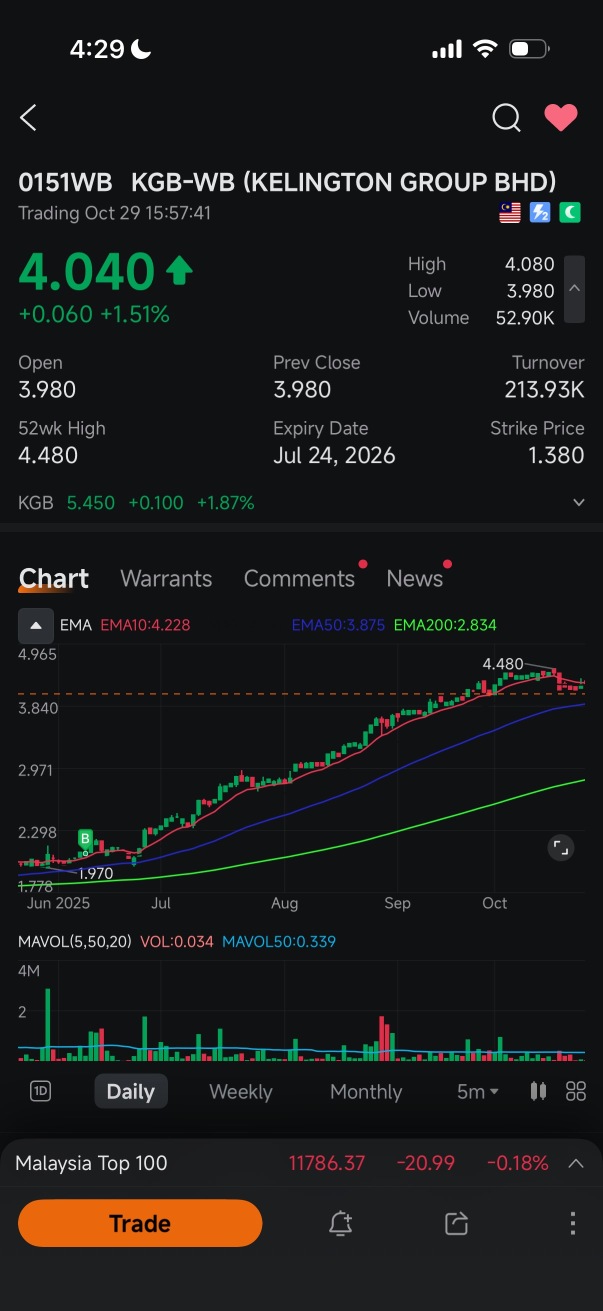This screenshot has height=1311, width=603.
Task: Tap the 0151WB KGB-WB title
Action: [287, 182]
